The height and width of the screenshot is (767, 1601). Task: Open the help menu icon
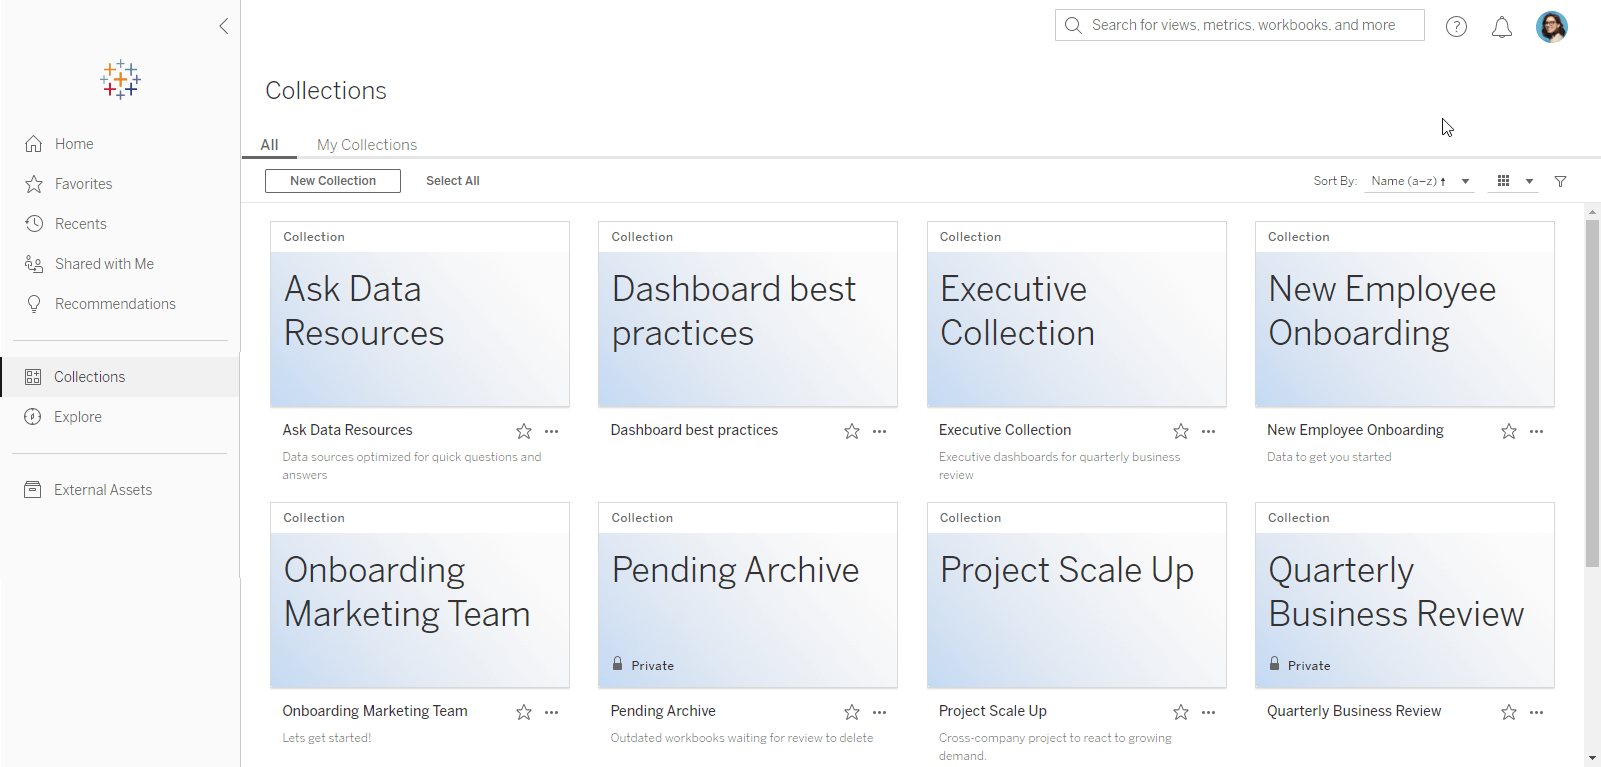tap(1456, 27)
